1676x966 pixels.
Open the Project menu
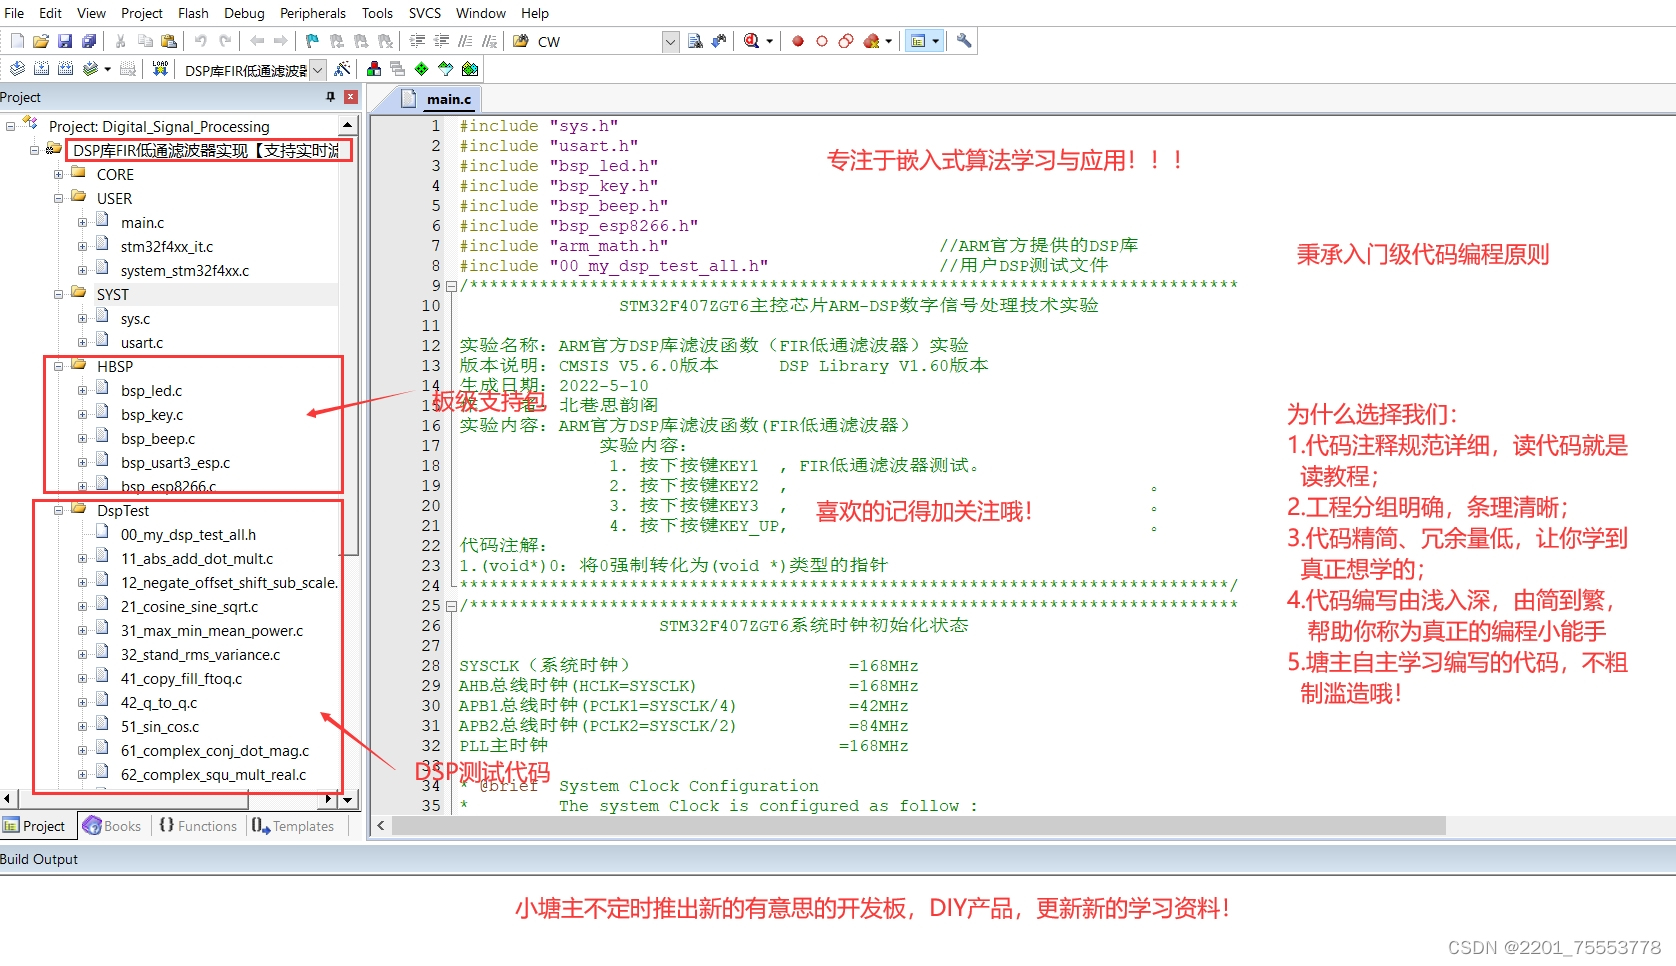(x=142, y=13)
